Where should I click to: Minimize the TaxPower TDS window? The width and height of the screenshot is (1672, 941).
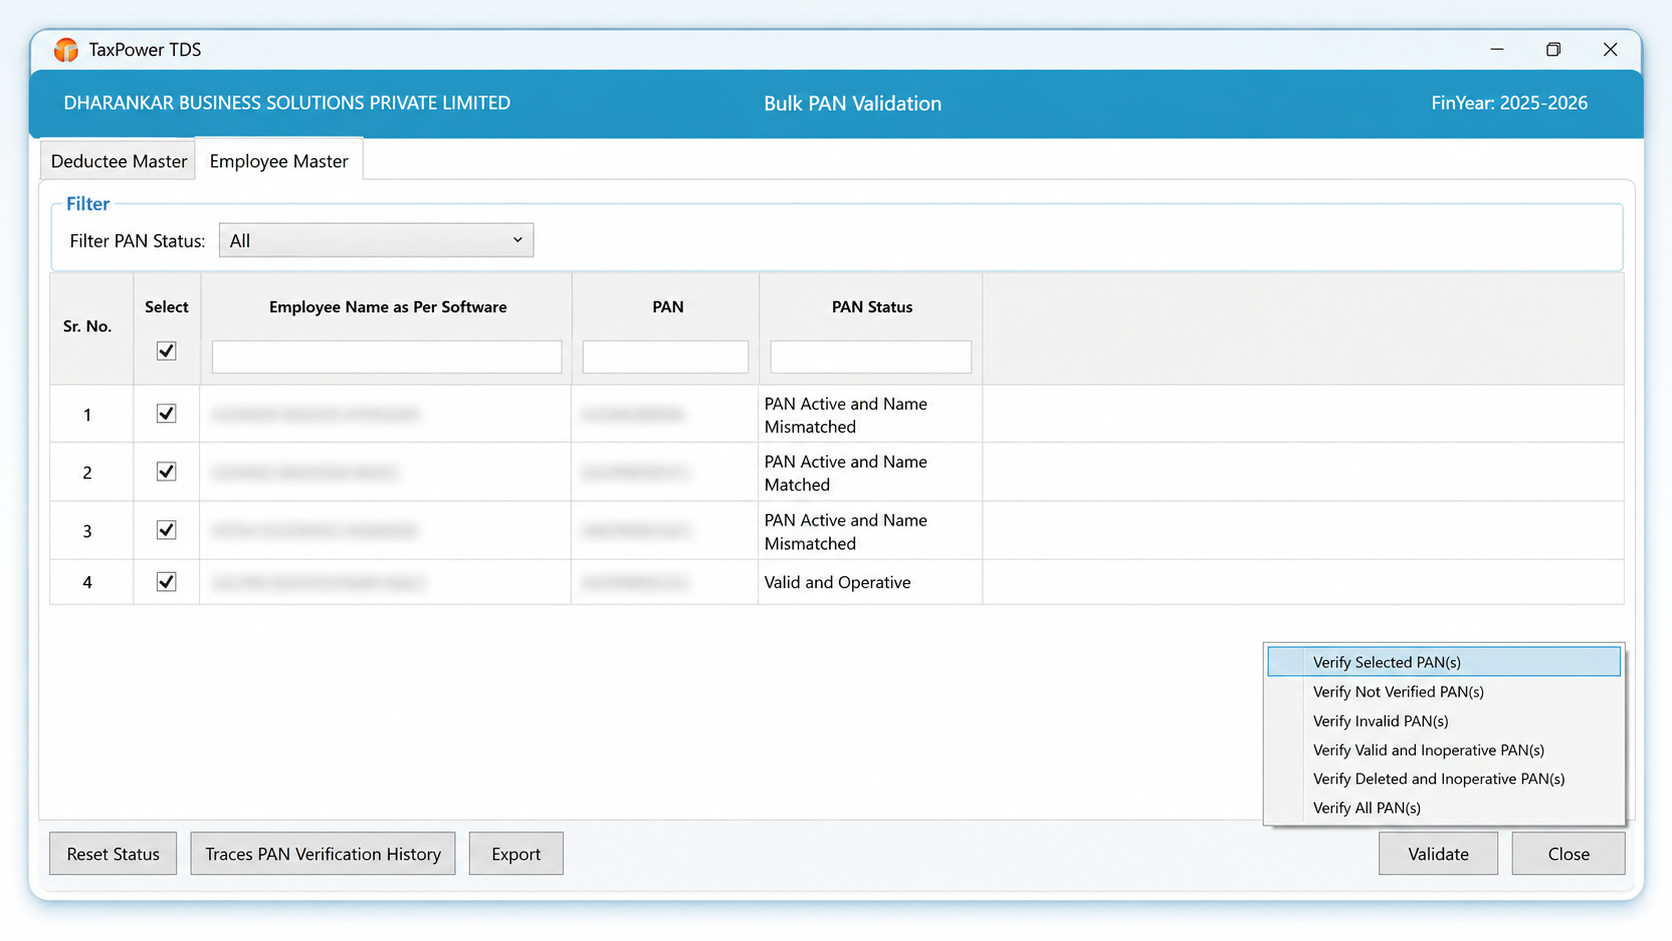coord(1497,49)
